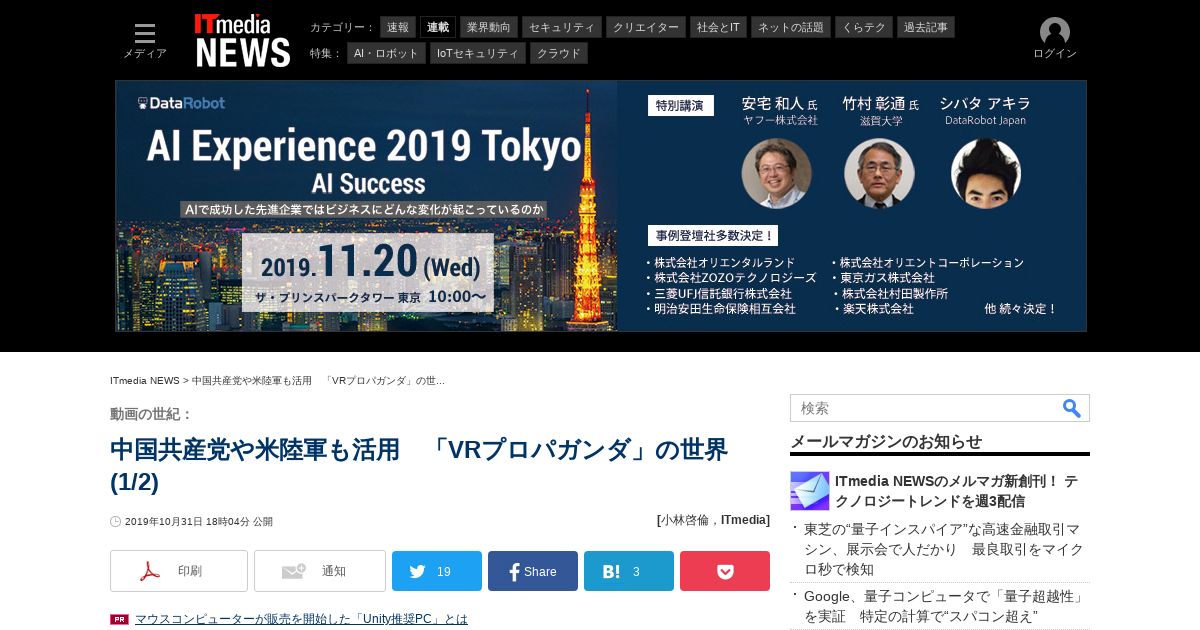Click the login user avatar icon
The width and height of the screenshot is (1200, 630).
[1055, 32]
